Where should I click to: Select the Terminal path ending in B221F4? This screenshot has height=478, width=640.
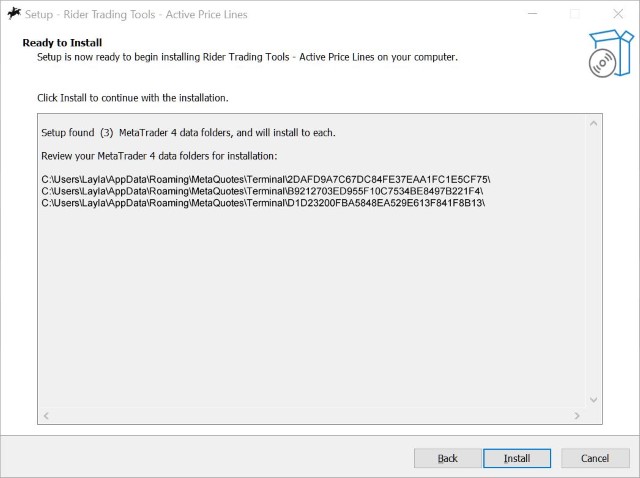pos(262,191)
